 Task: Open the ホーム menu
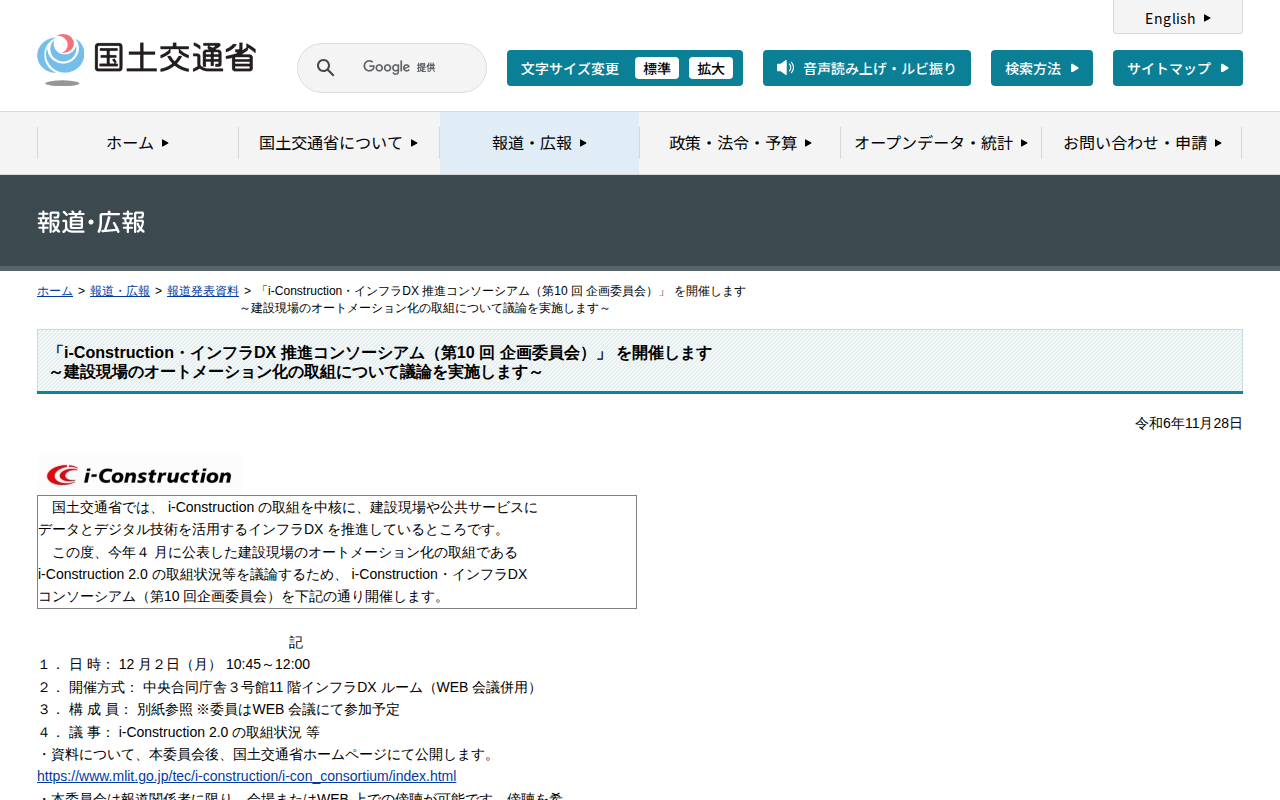click(x=138, y=143)
